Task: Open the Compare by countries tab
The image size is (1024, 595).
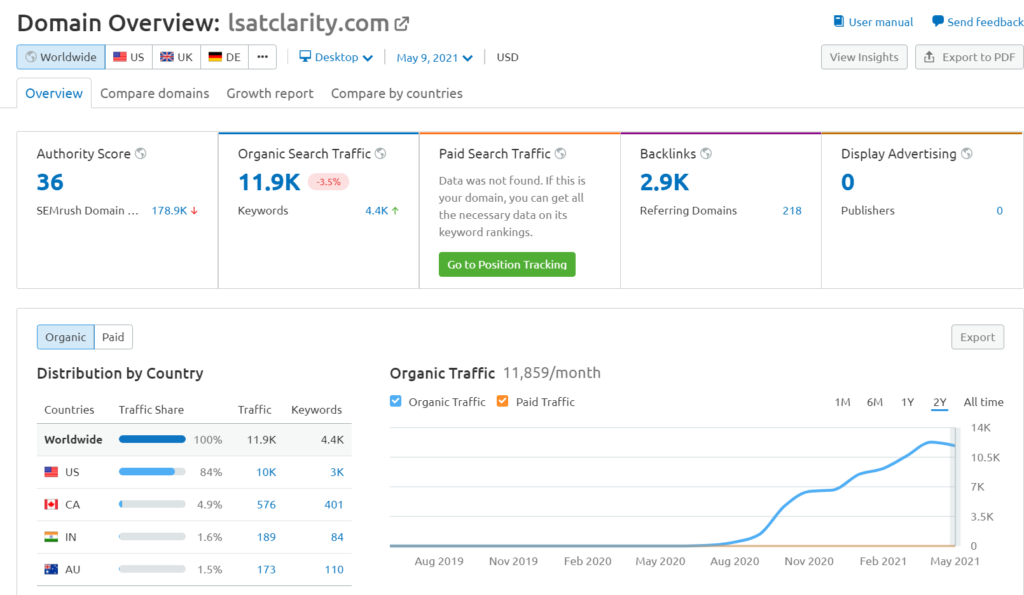Action: [396, 93]
